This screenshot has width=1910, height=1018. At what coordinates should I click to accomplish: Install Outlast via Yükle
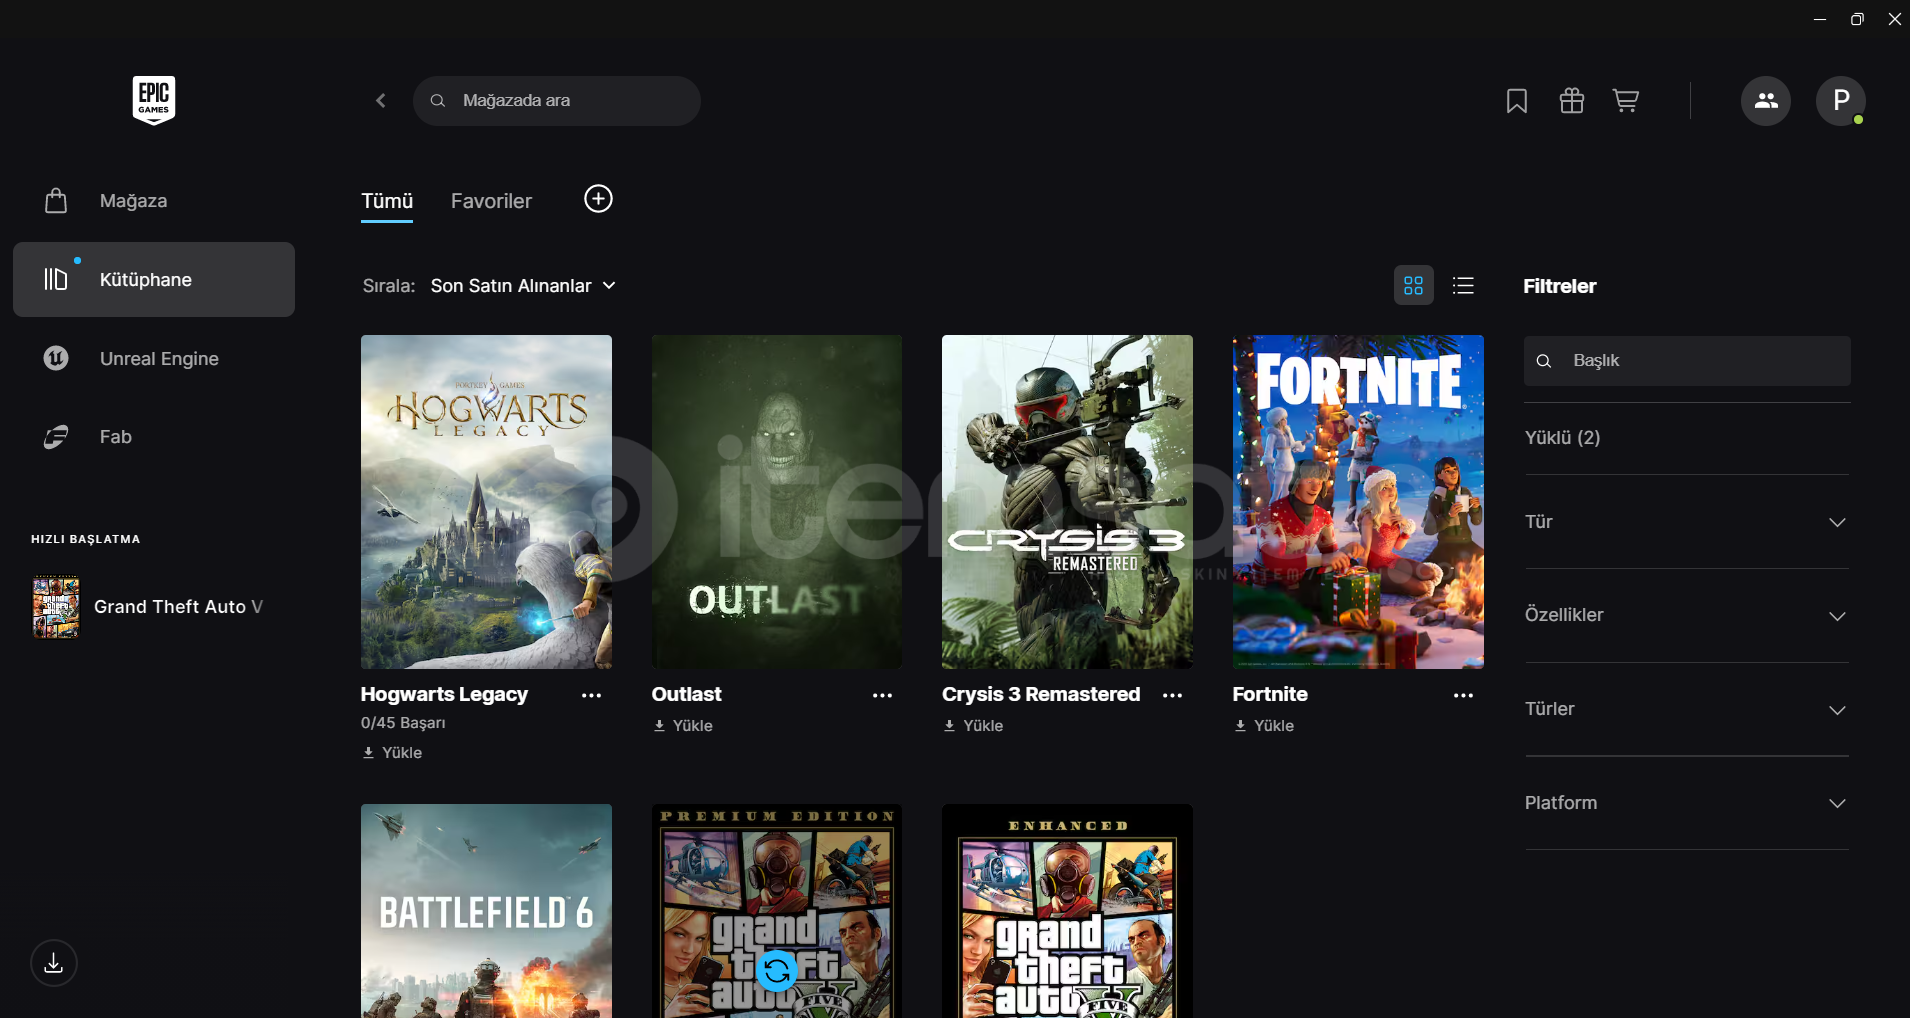point(683,726)
